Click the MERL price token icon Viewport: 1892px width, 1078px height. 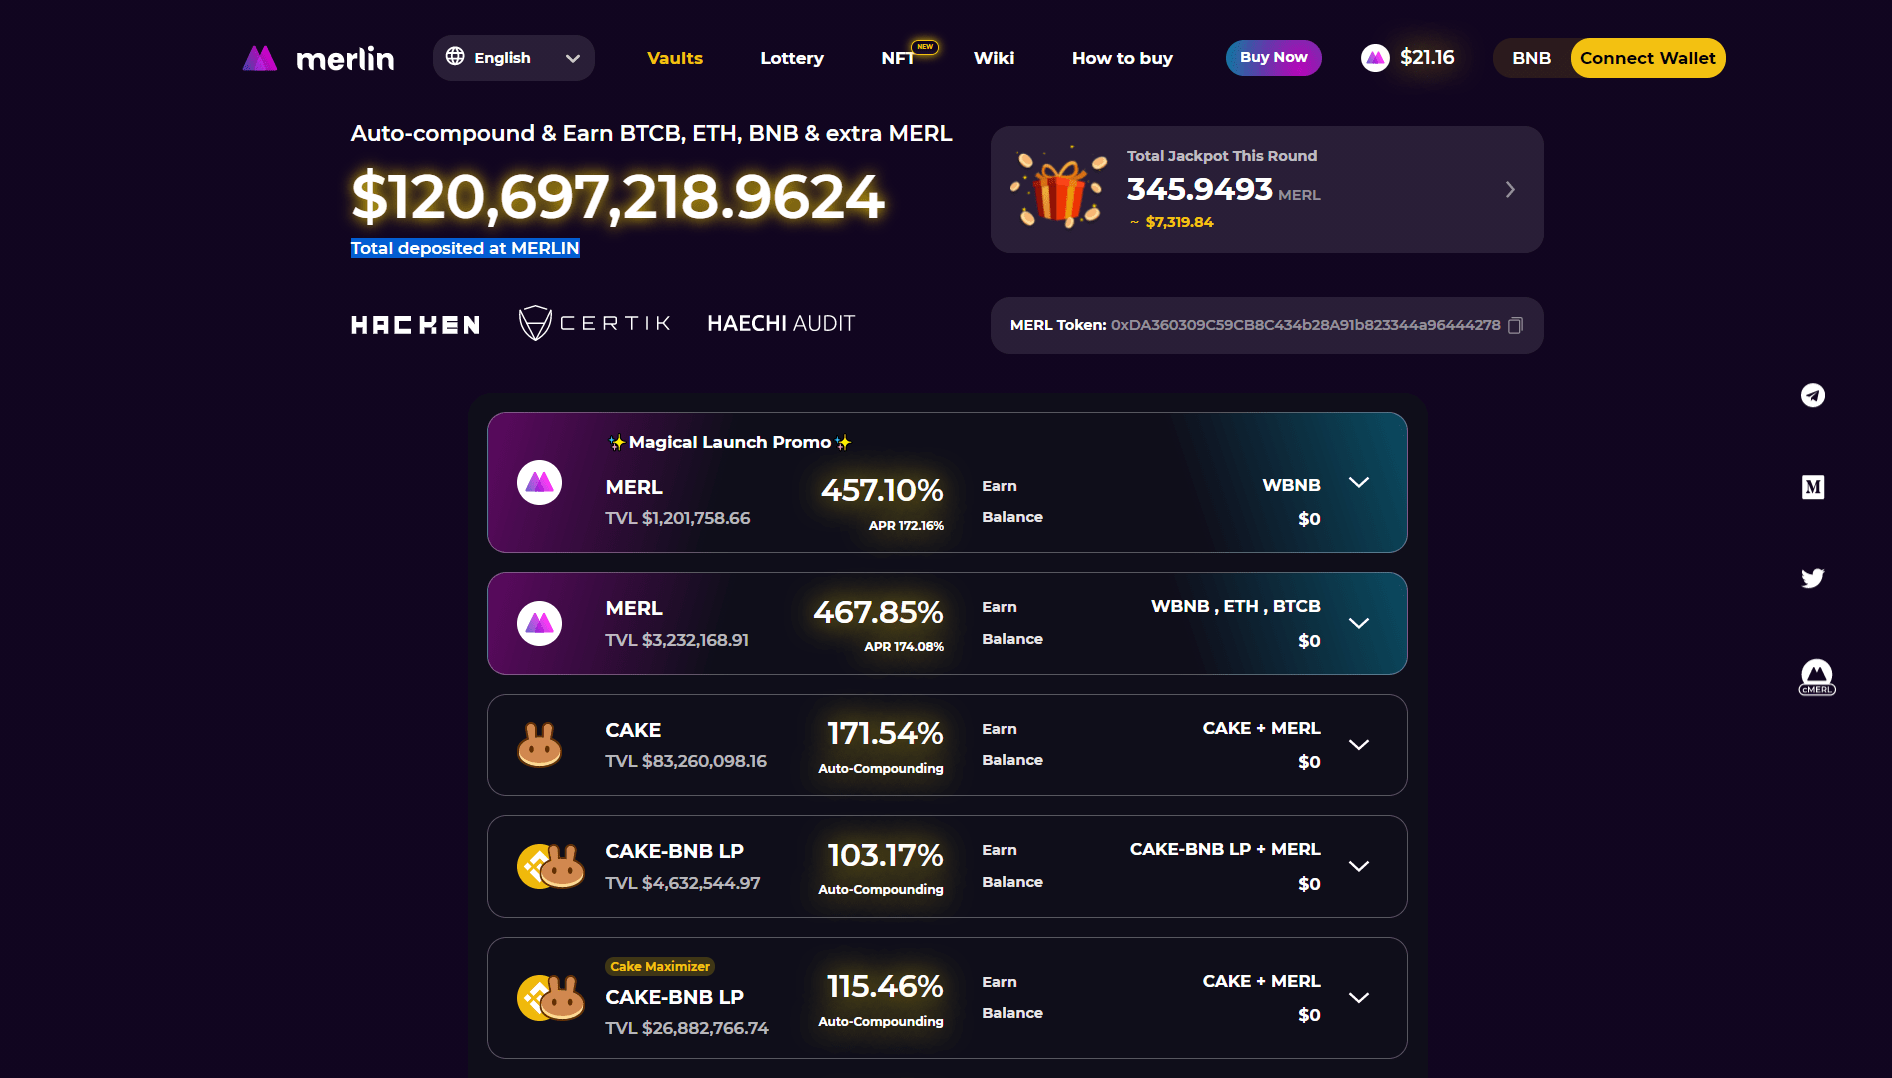click(1375, 58)
